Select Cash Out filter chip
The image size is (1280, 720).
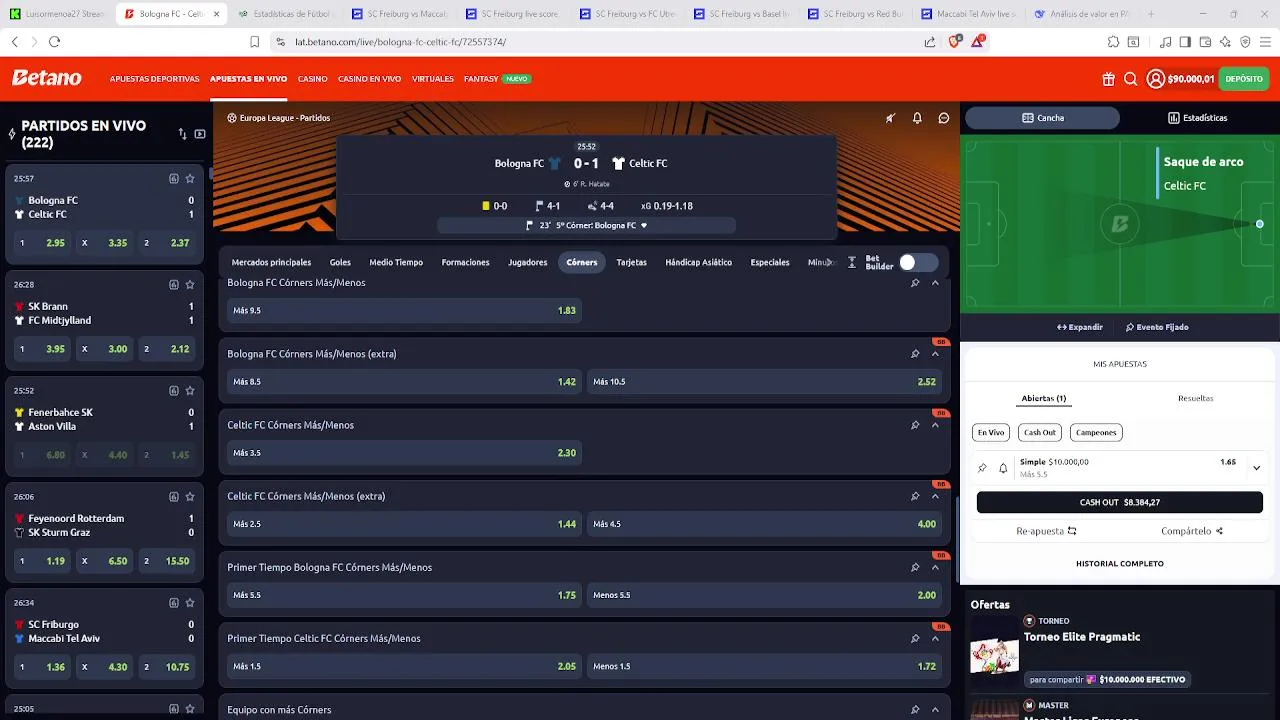(x=1039, y=432)
